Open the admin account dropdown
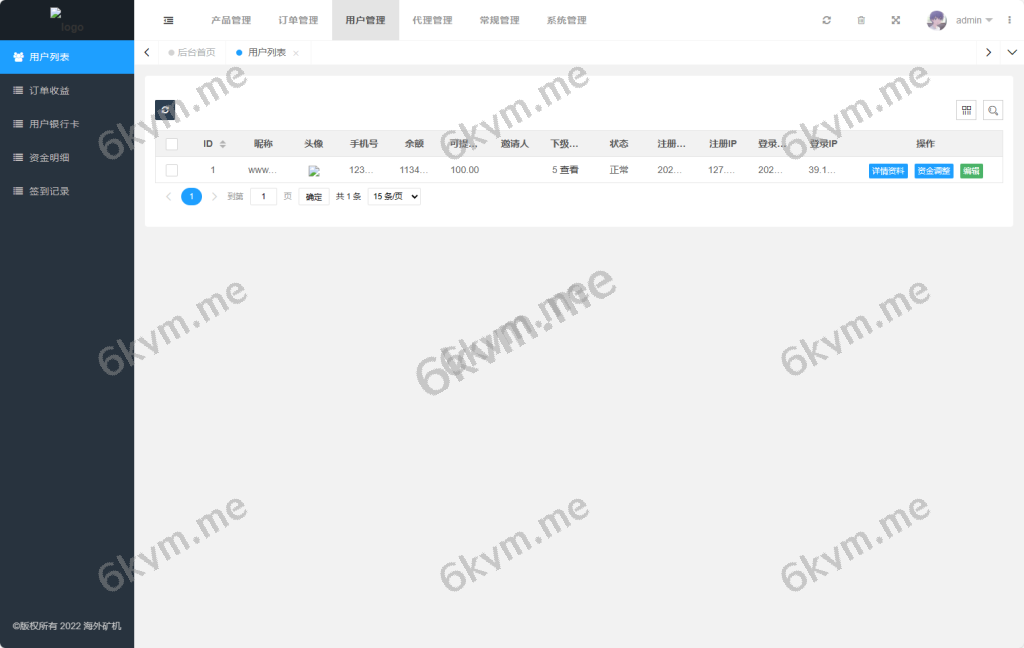Viewport: 1024px width, 648px height. (967, 19)
